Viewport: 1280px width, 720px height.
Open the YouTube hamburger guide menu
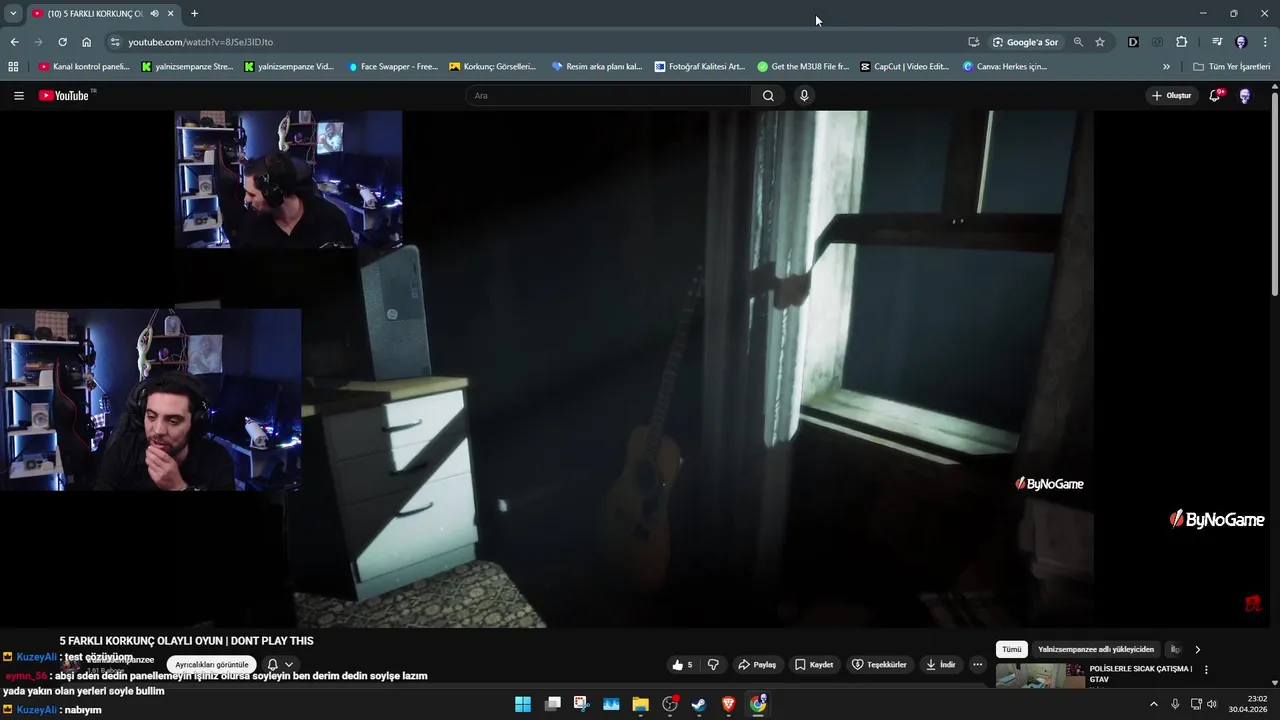click(x=18, y=95)
